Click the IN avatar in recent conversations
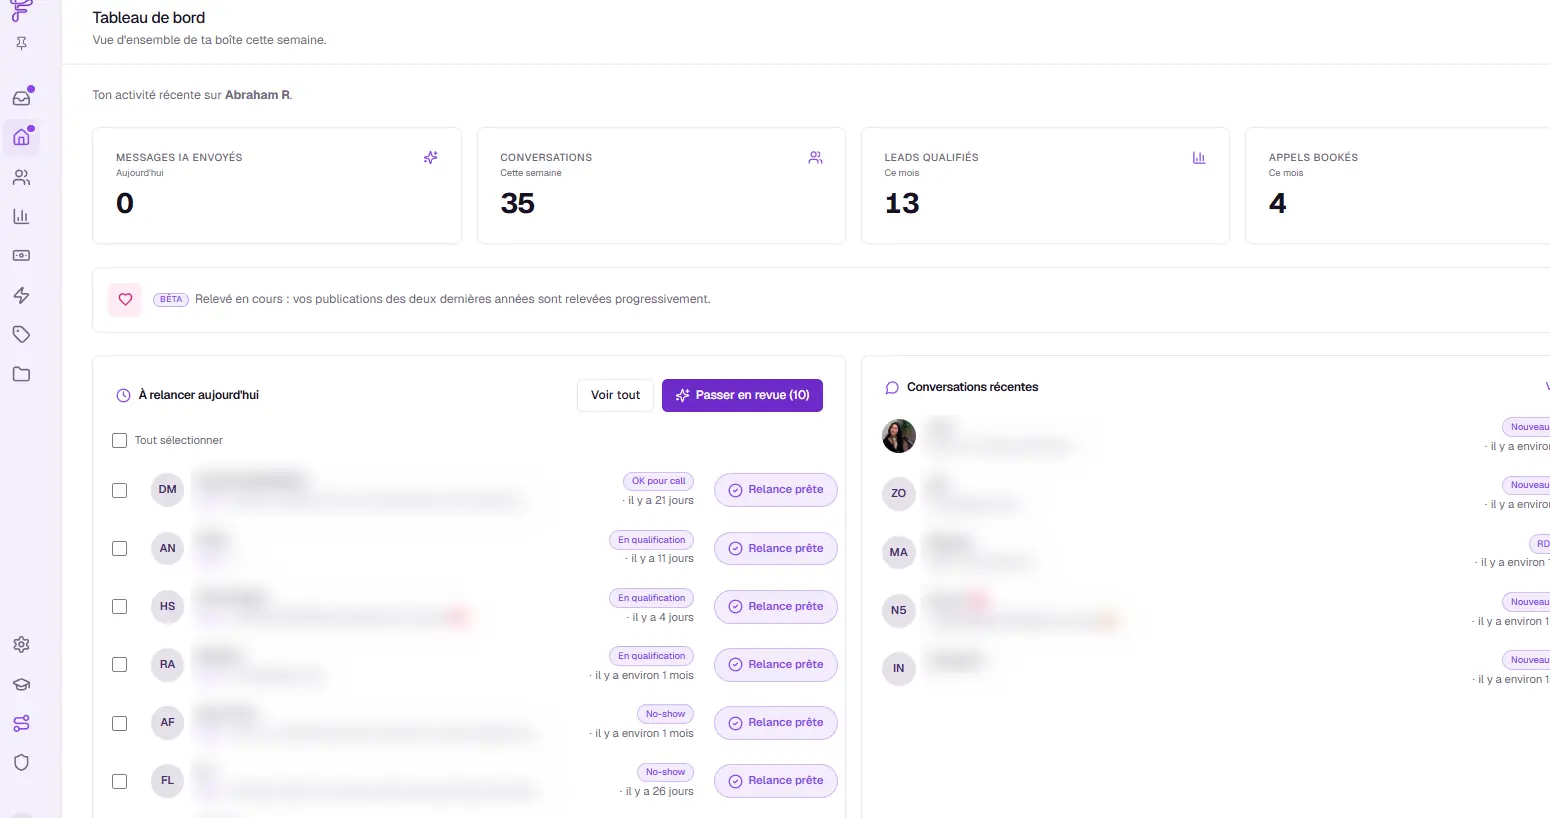The width and height of the screenshot is (1550, 818). pos(899,668)
